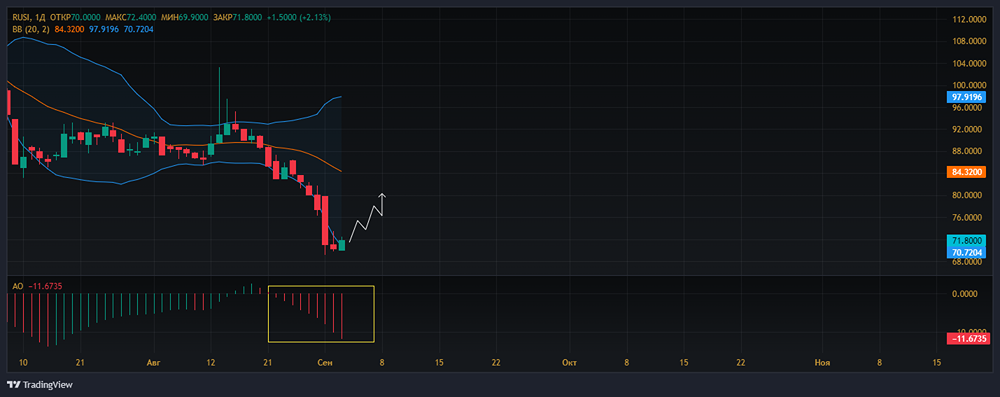Click the 10 date label on time axis

(23, 363)
